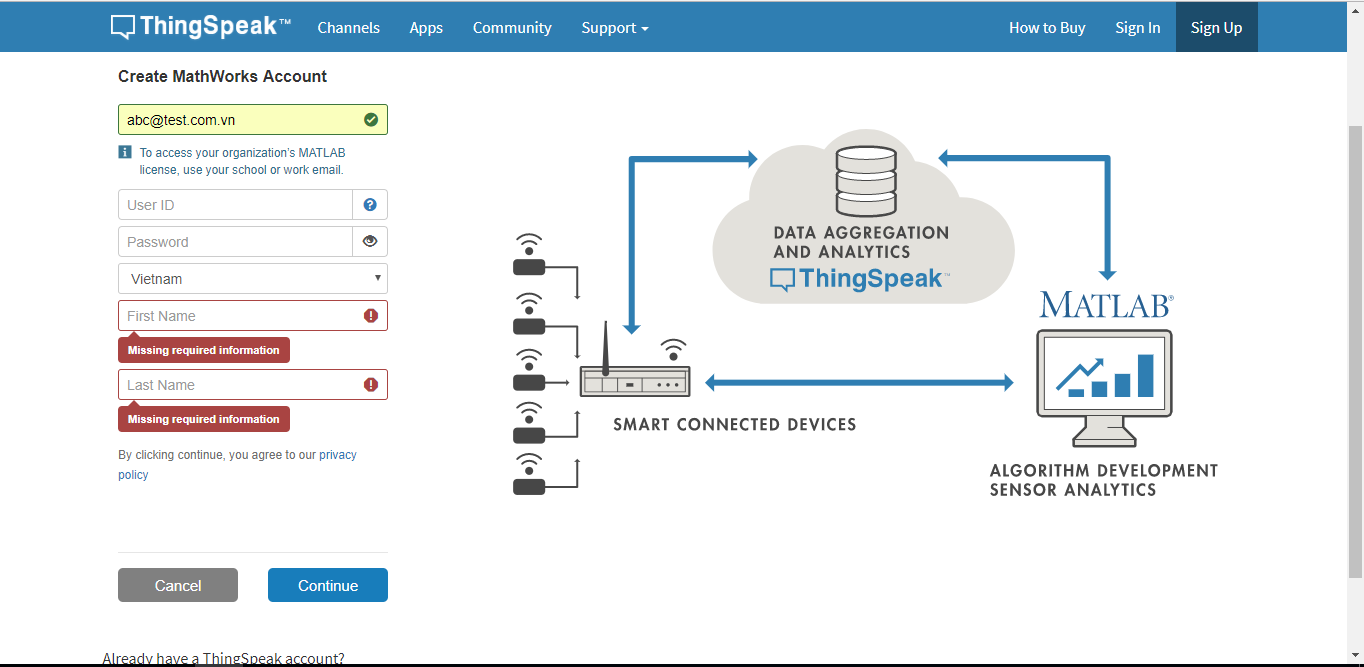Click the Last Name field

click(x=253, y=385)
